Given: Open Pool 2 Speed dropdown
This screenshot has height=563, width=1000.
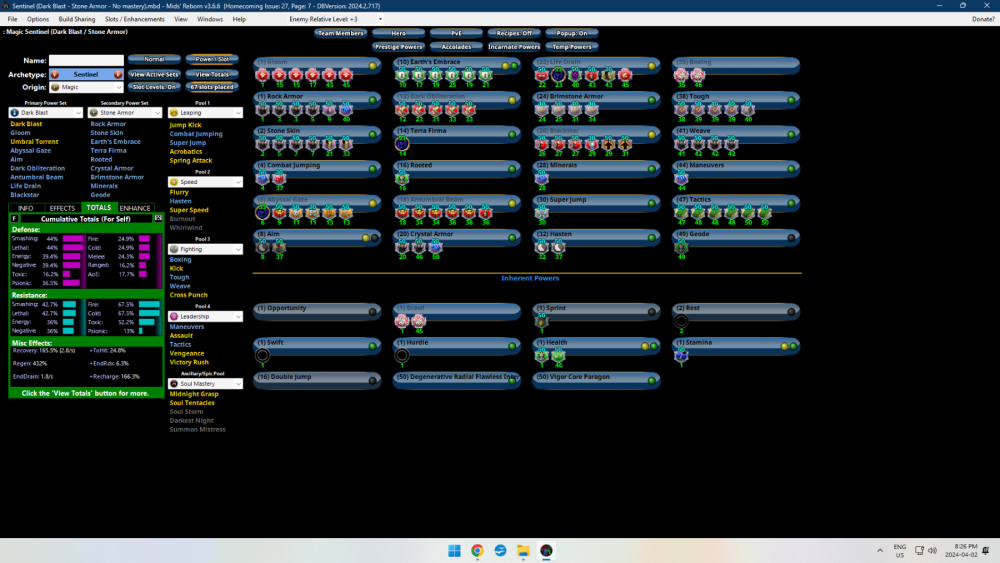Looking at the screenshot, I should [205, 182].
